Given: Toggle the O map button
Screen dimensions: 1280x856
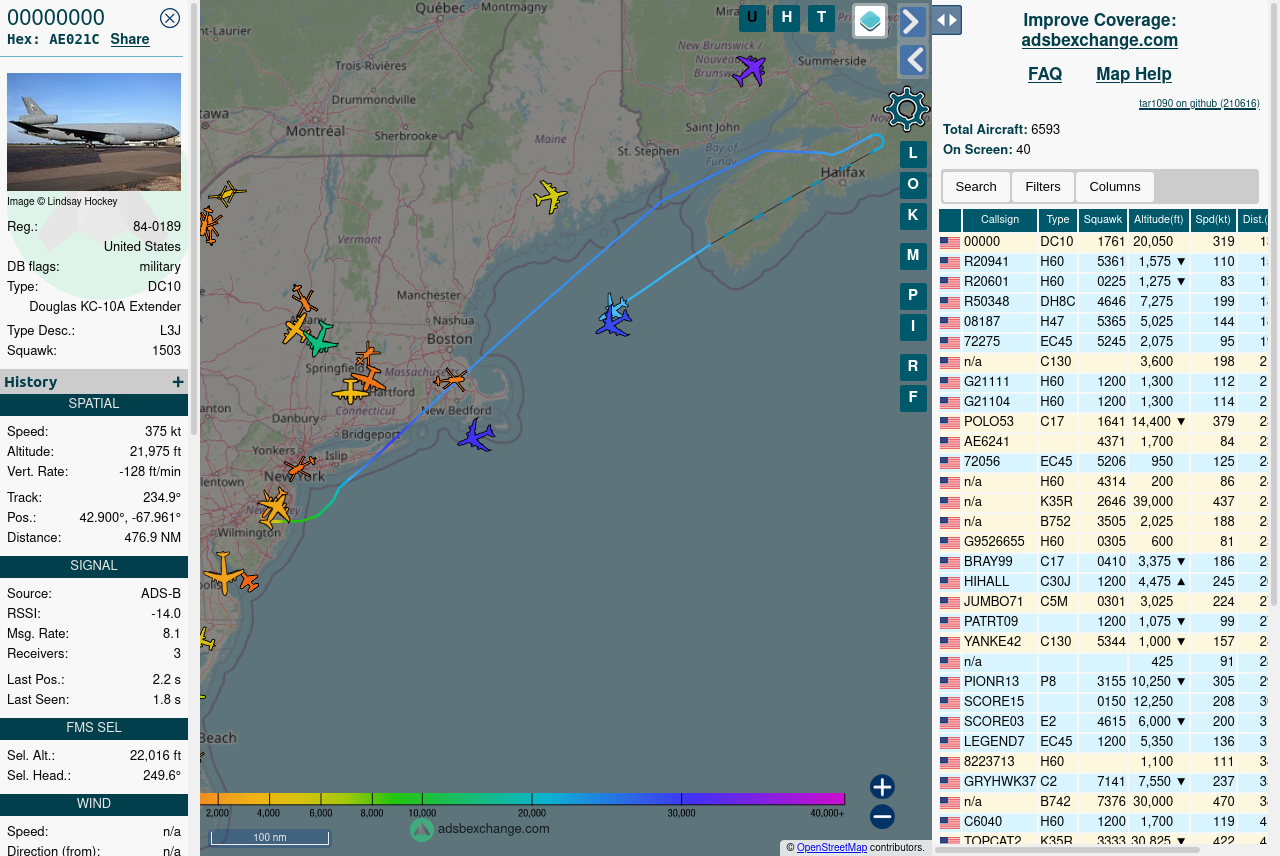Looking at the screenshot, I should [913, 185].
